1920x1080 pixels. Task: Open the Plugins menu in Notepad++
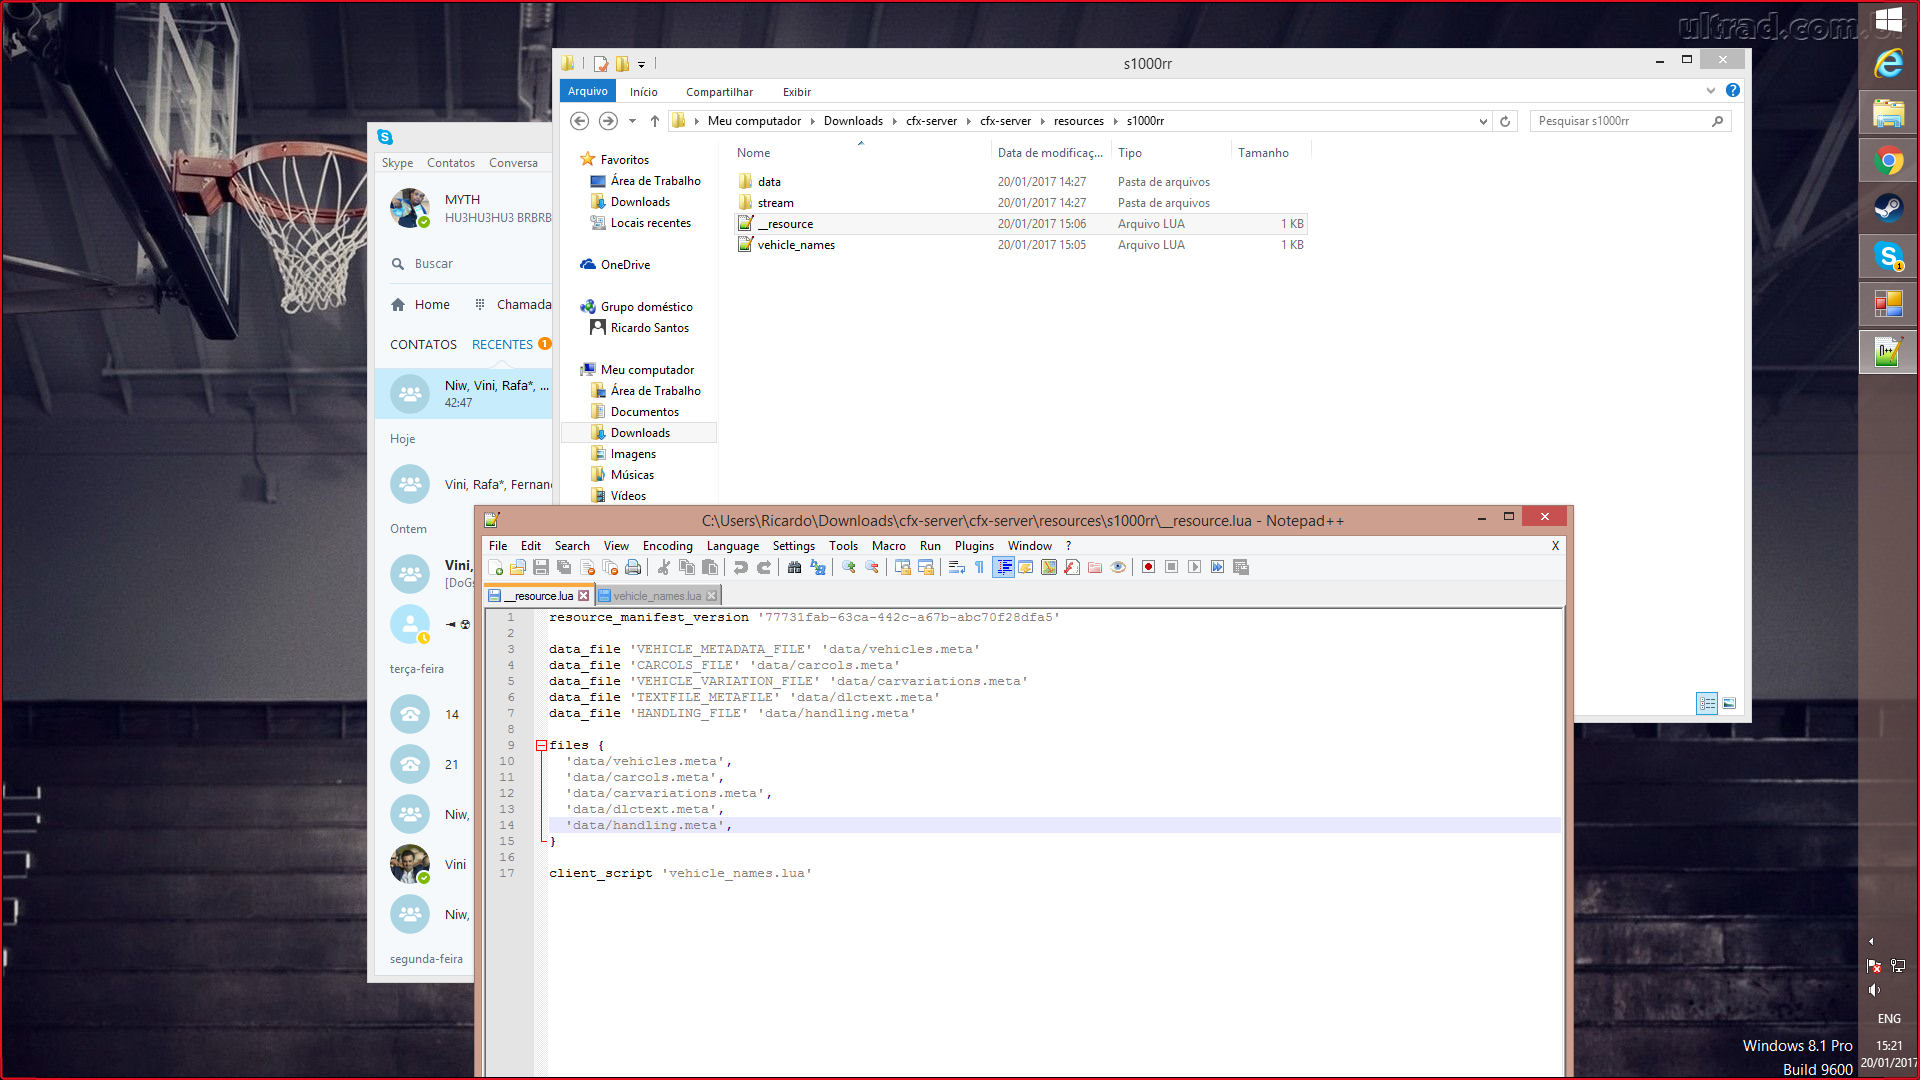(x=973, y=546)
